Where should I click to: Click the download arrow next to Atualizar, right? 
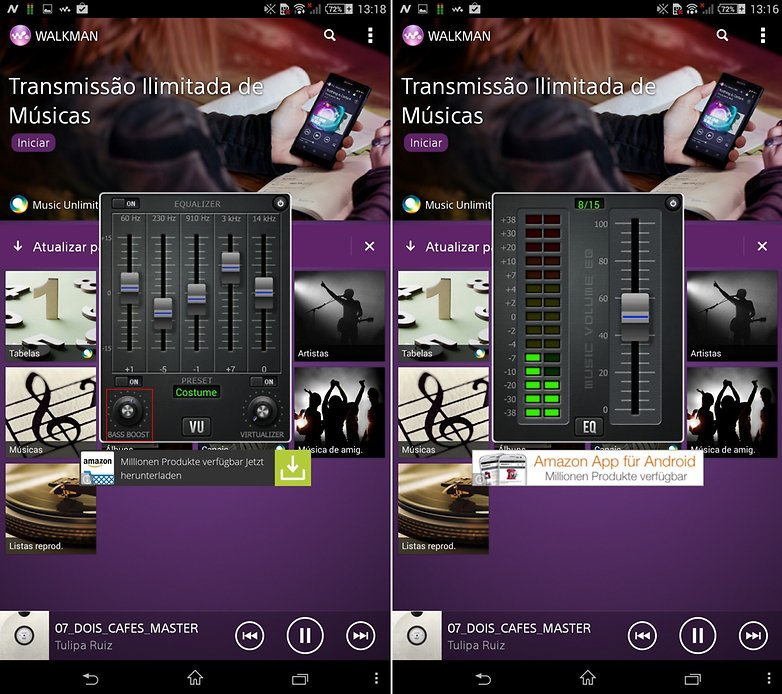click(410, 246)
